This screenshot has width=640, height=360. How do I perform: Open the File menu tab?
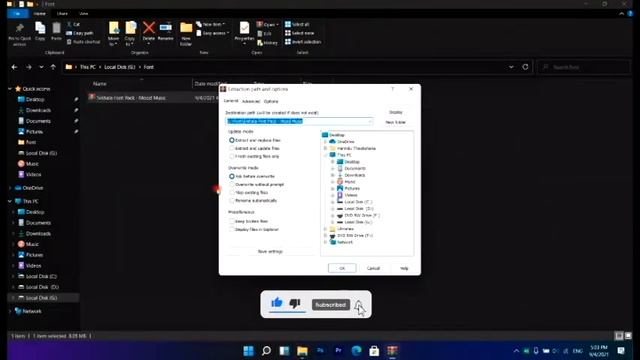[x=18, y=14]
